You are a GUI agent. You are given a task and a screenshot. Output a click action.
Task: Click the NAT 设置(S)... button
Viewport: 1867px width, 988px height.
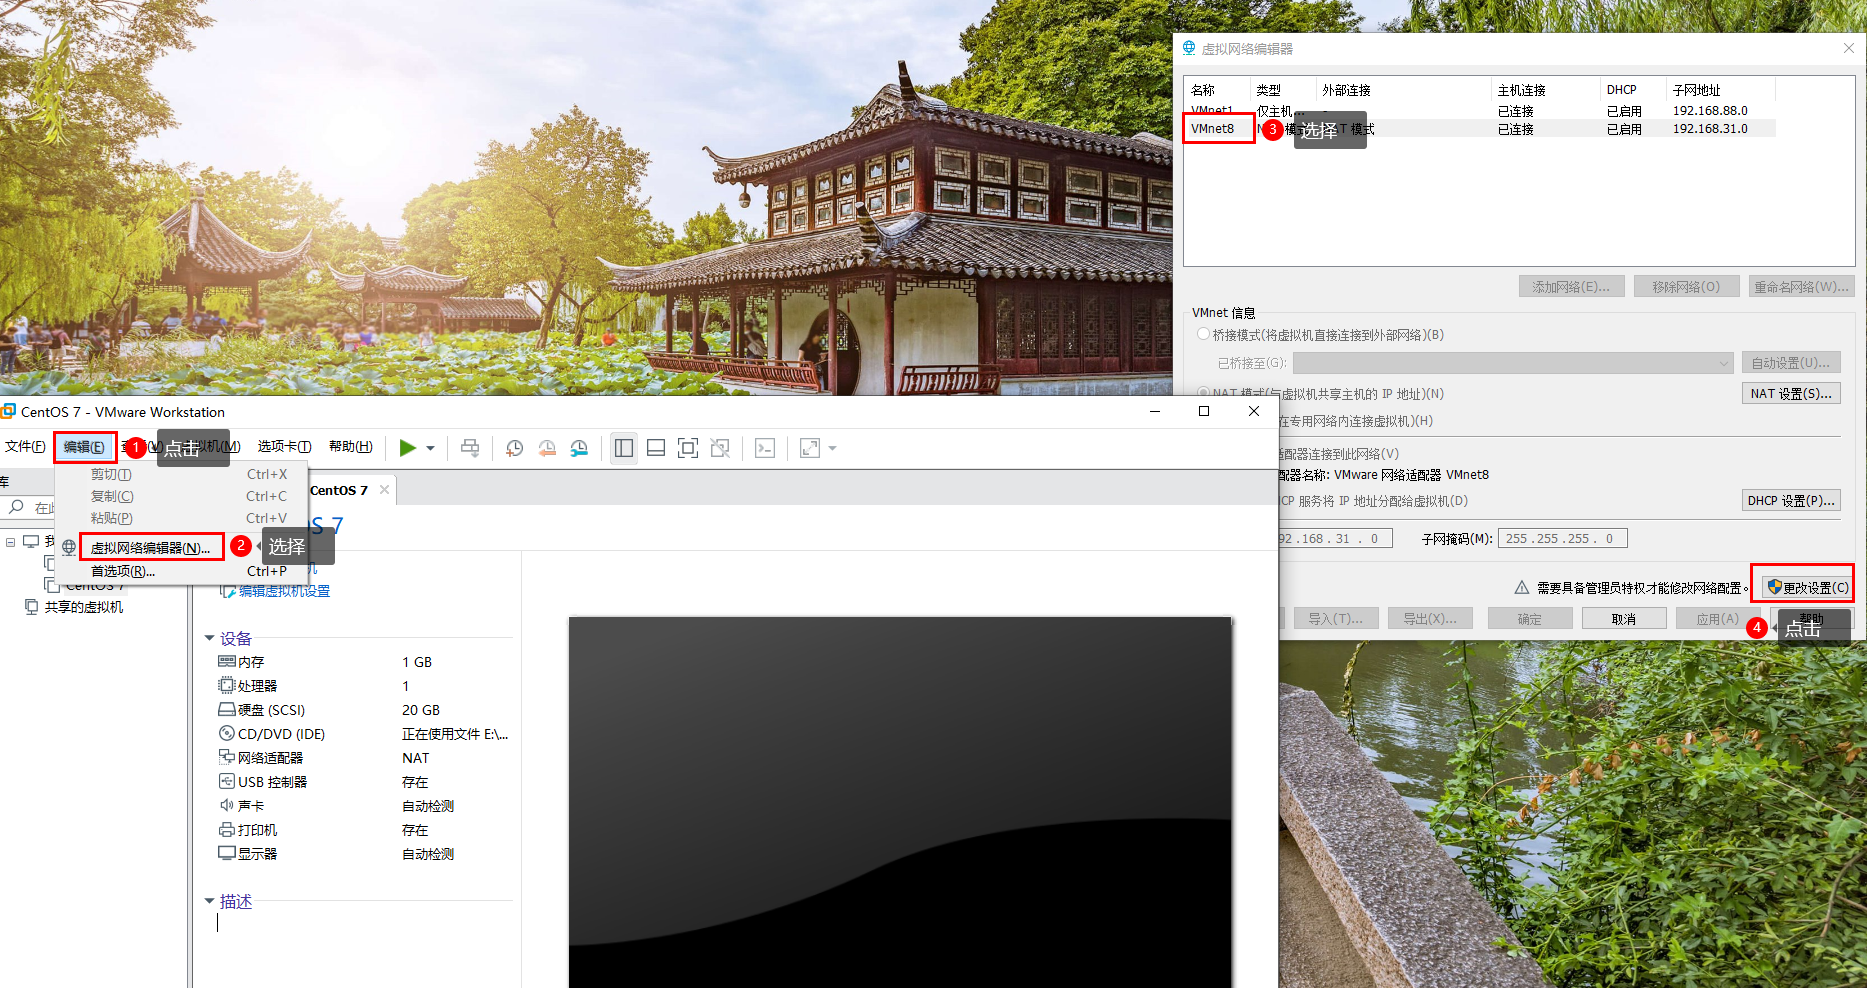(x=1791, y=394)
